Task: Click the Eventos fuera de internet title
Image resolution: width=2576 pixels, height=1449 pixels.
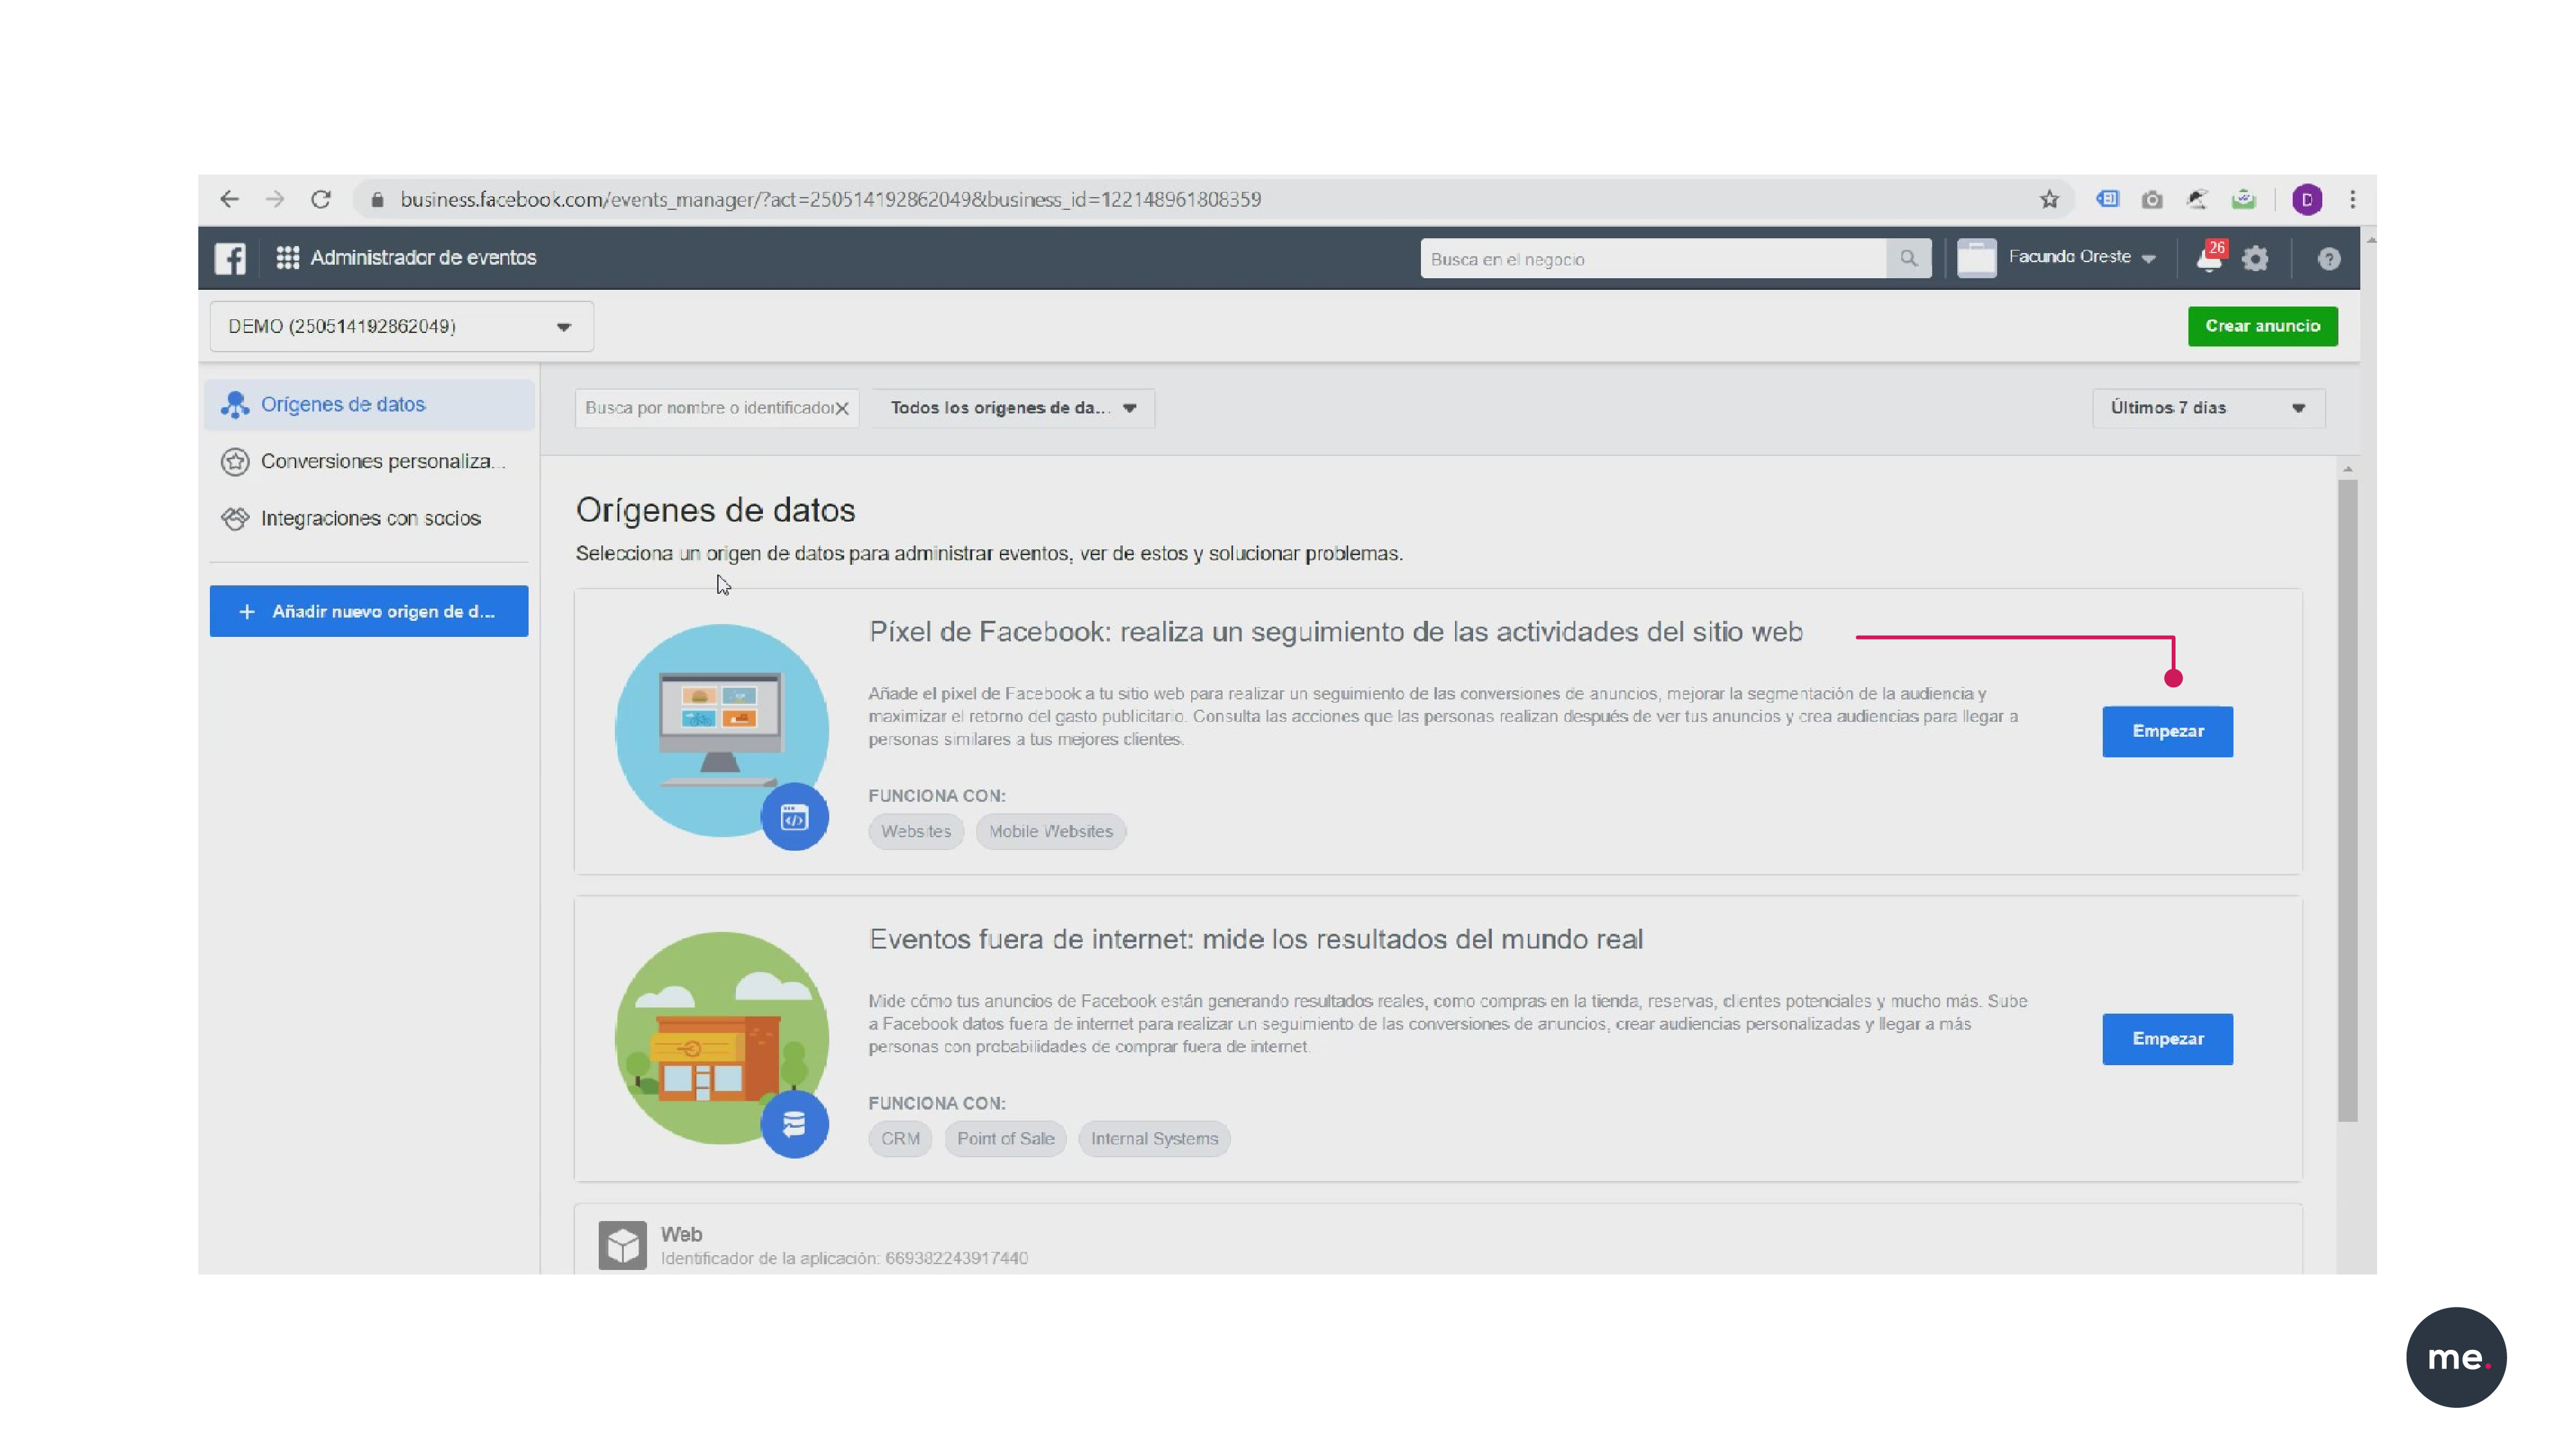Action: pyautogui.click(x=1255, y=939)
